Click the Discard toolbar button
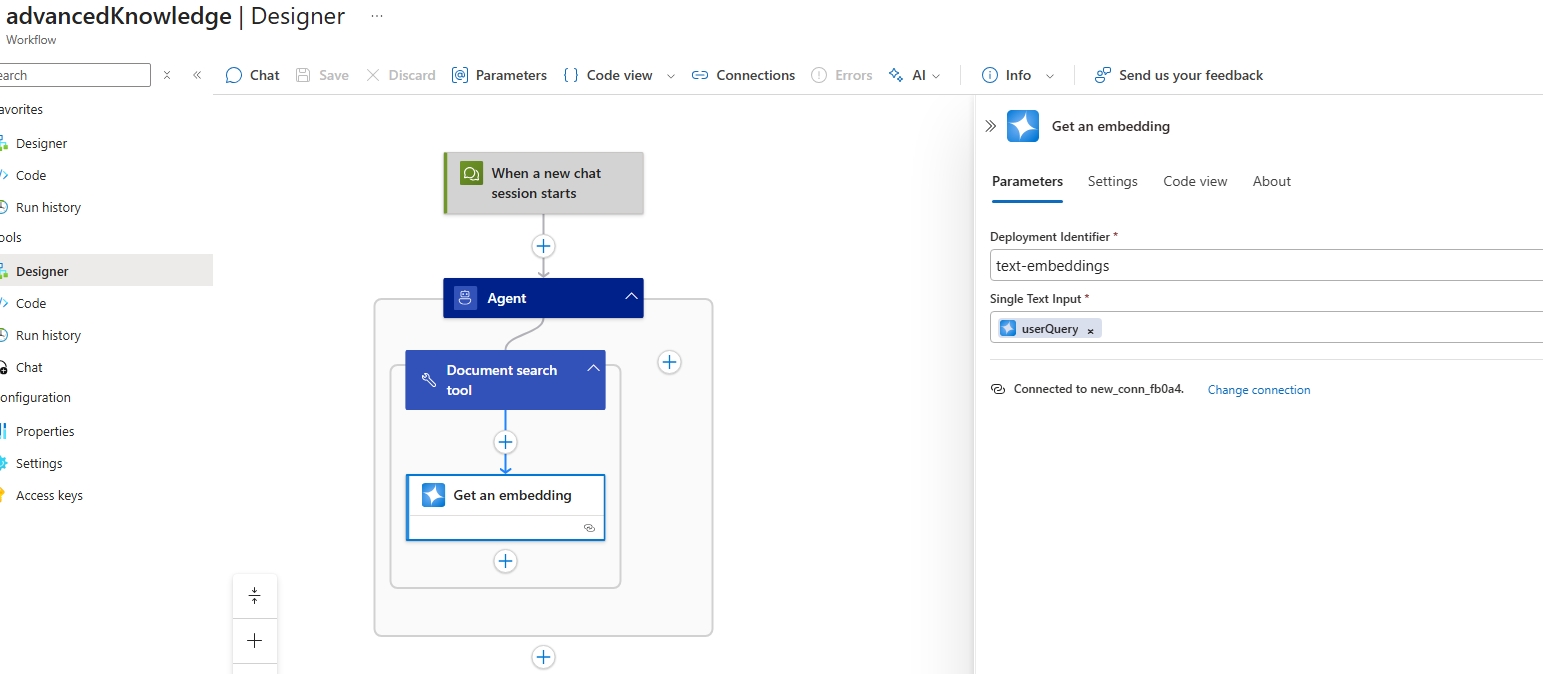This screenshot has height=674, width=1543. tap(400, 75)
